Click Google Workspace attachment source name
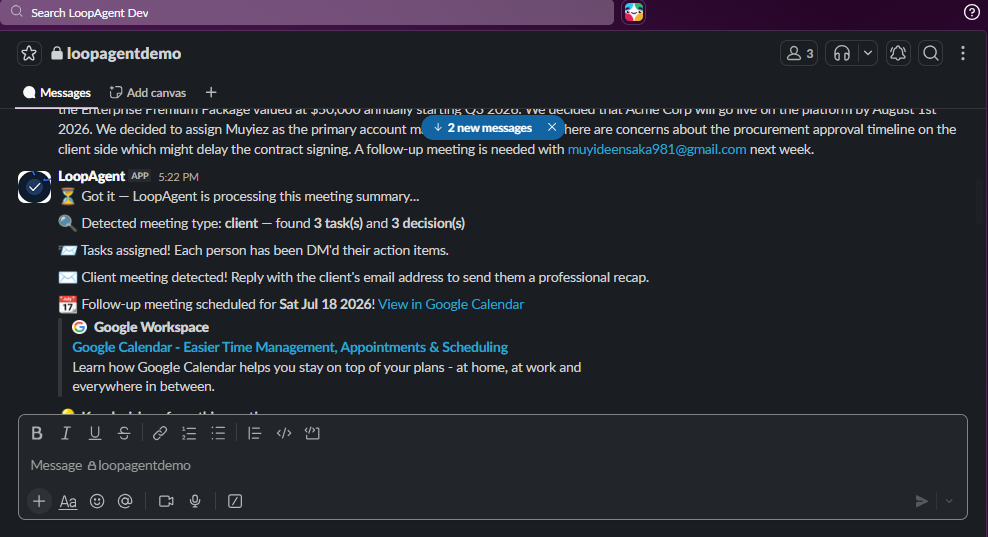Viewport: 988px width, 537px height. point(151,327)
